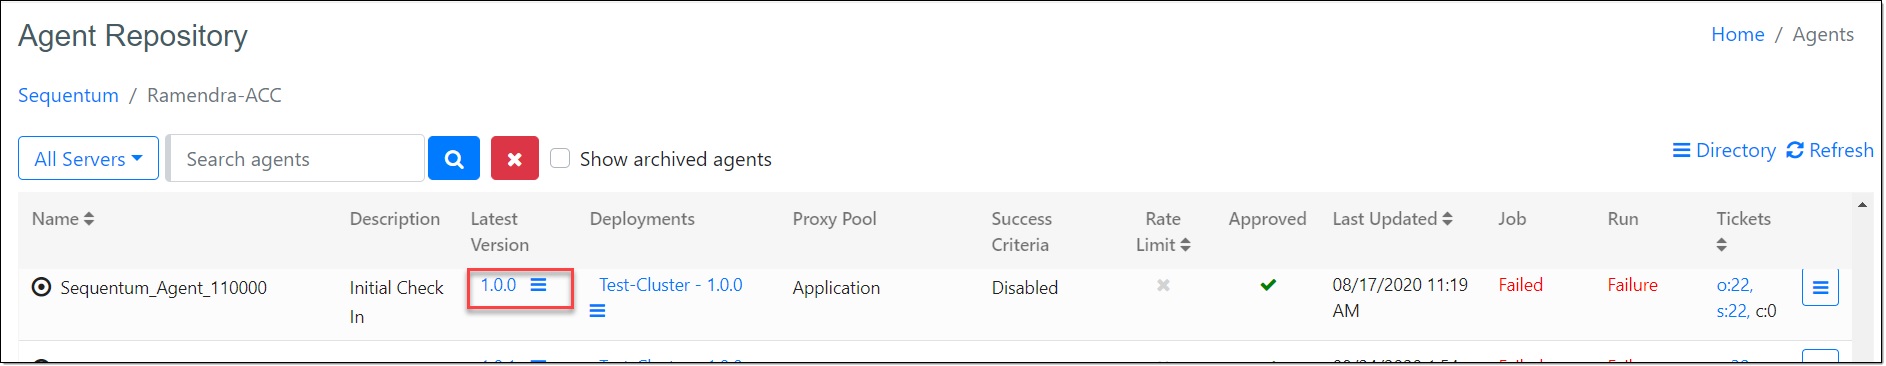Screen dimensions: 1886x366
Task: Open row actions menu for Sequentum_Agent_110000
Action: point(1820,288)
